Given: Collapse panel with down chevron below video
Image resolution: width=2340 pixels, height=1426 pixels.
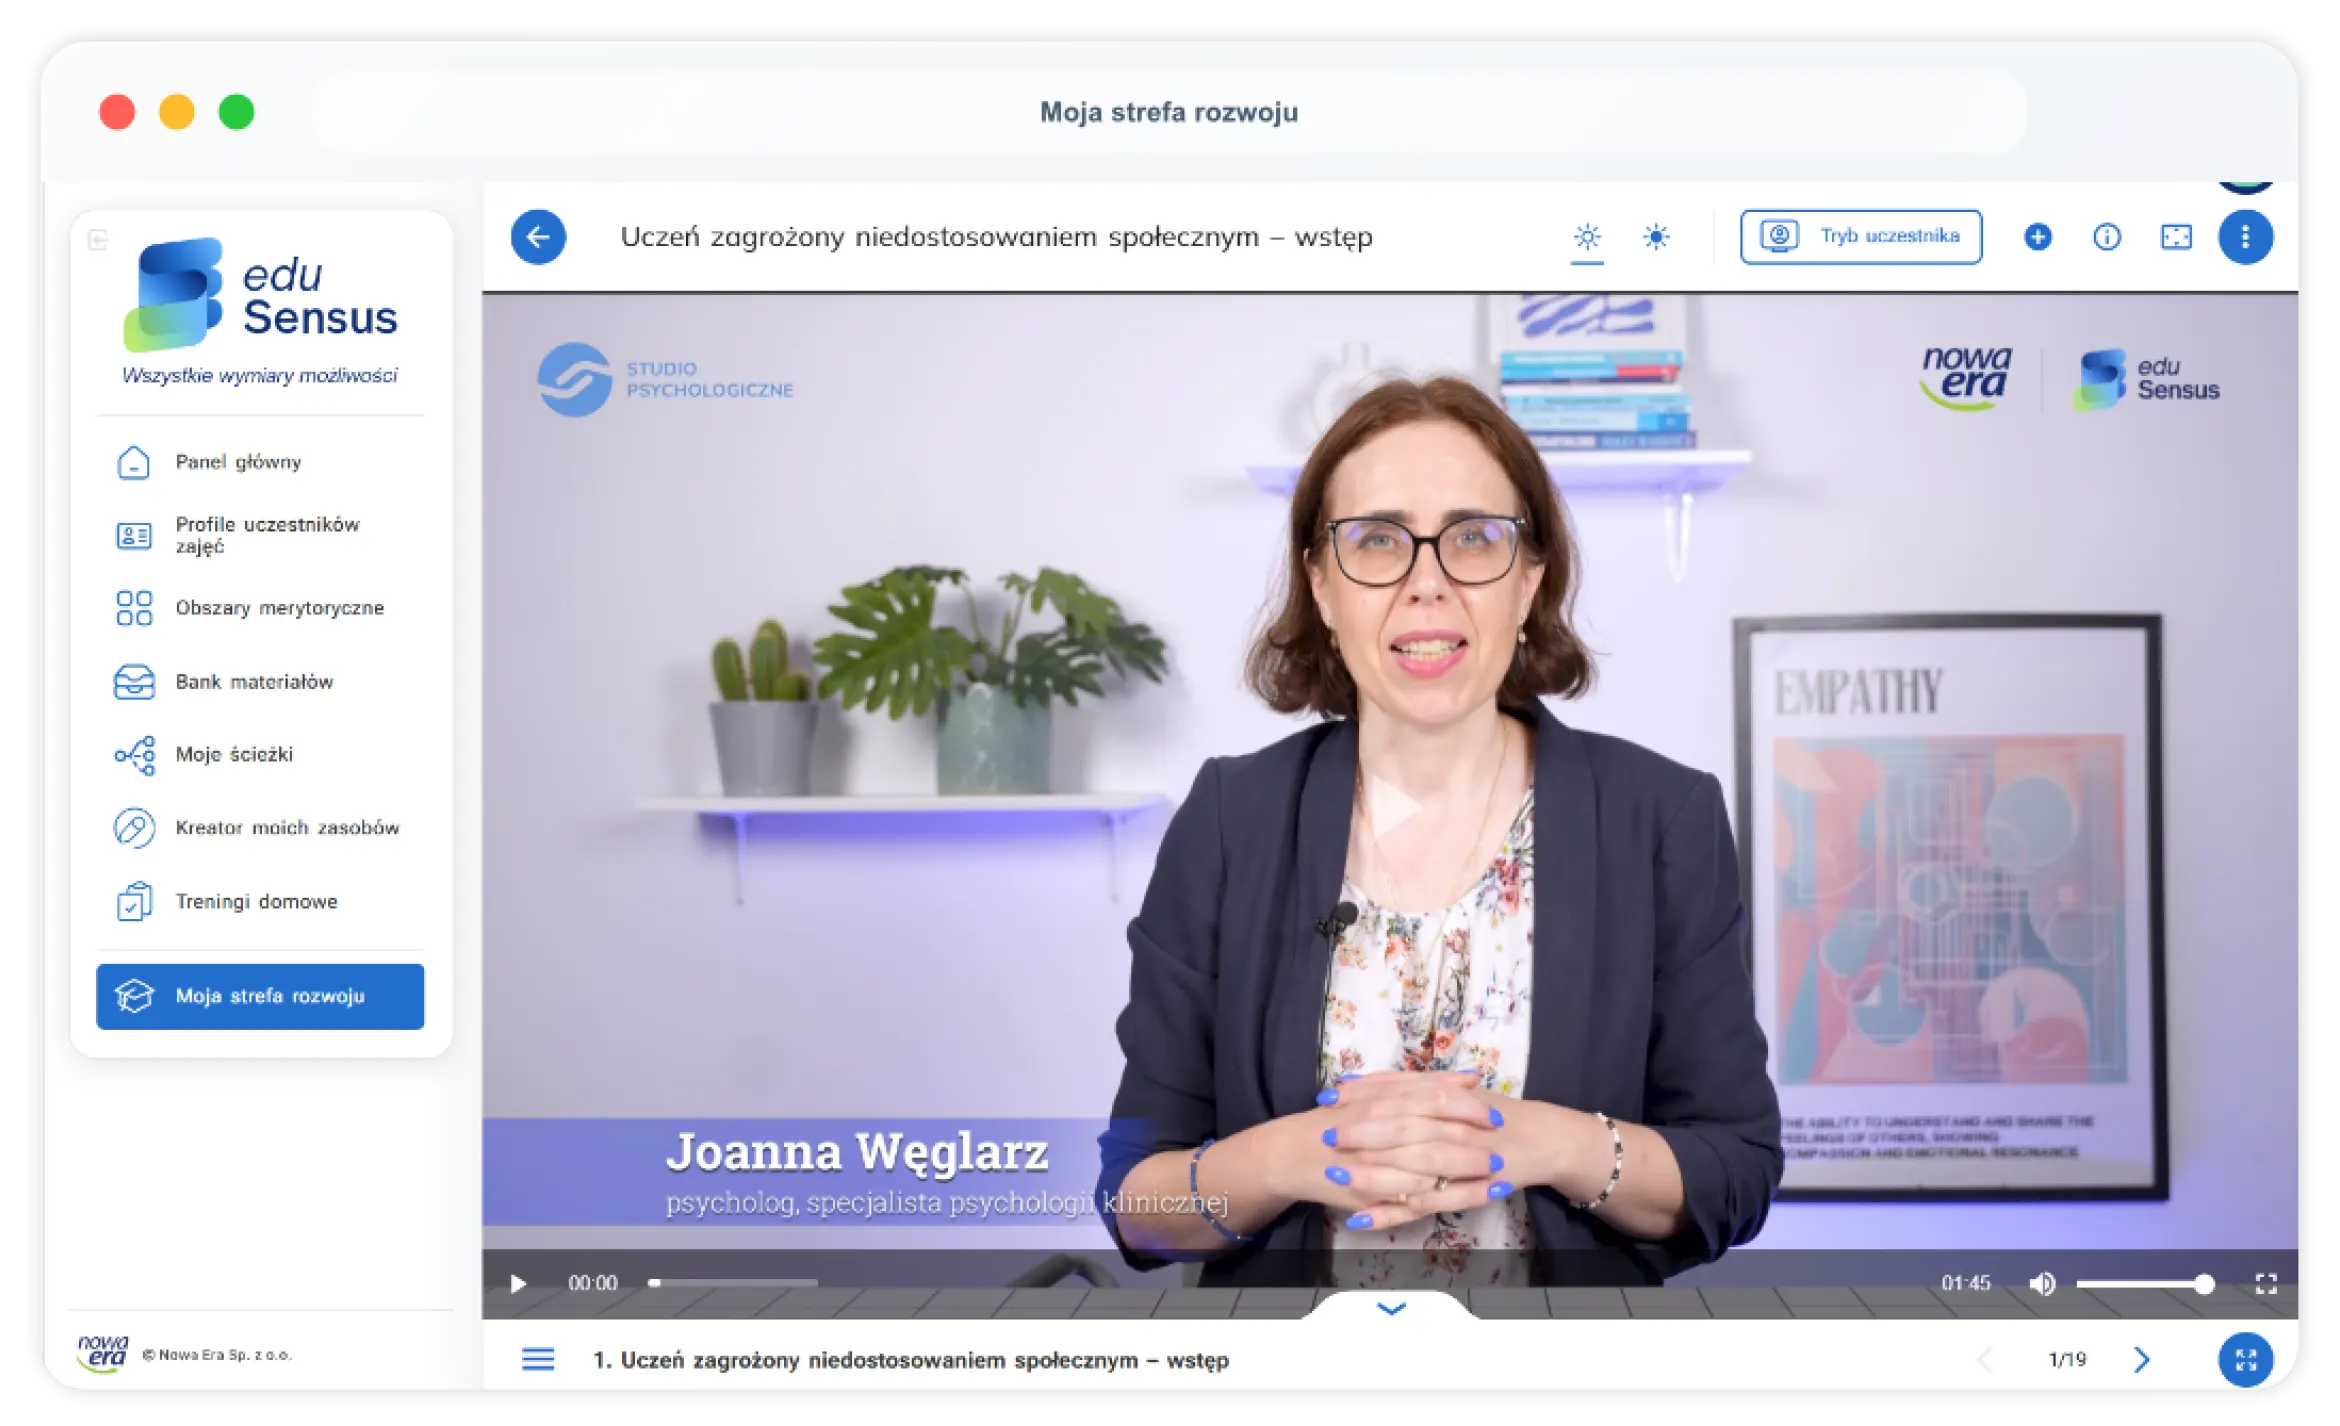Looking at the screenshot, I should [1391, 1308].
